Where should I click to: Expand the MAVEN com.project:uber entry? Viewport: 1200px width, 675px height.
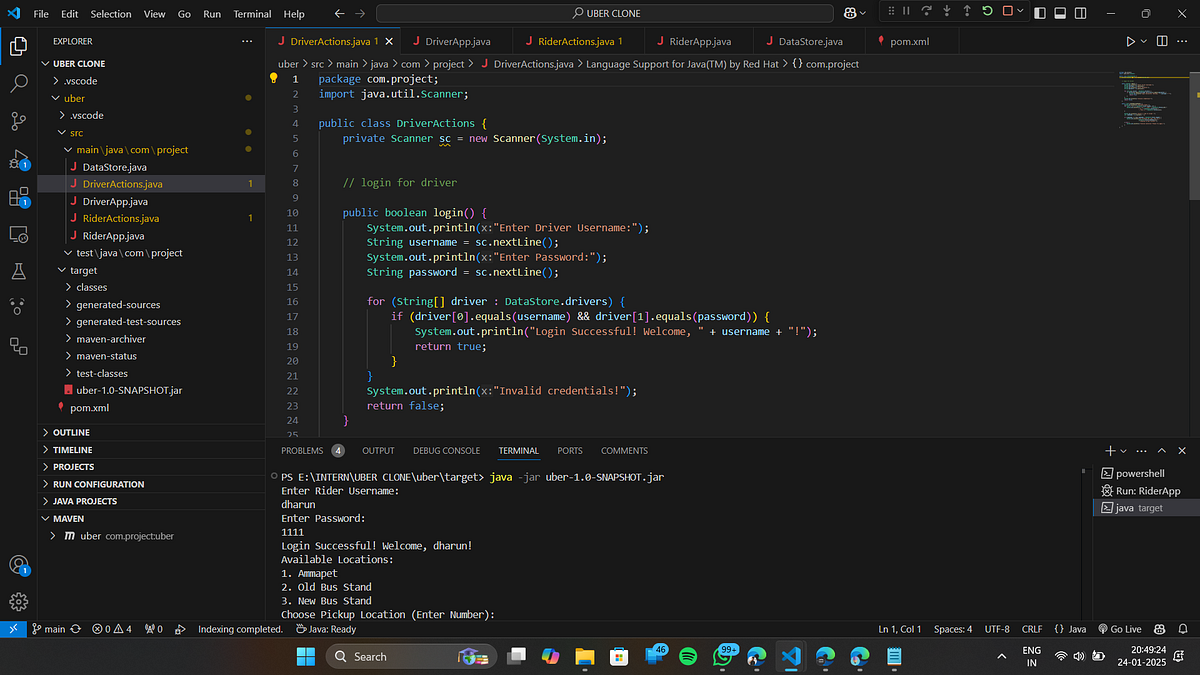point(52,535)
